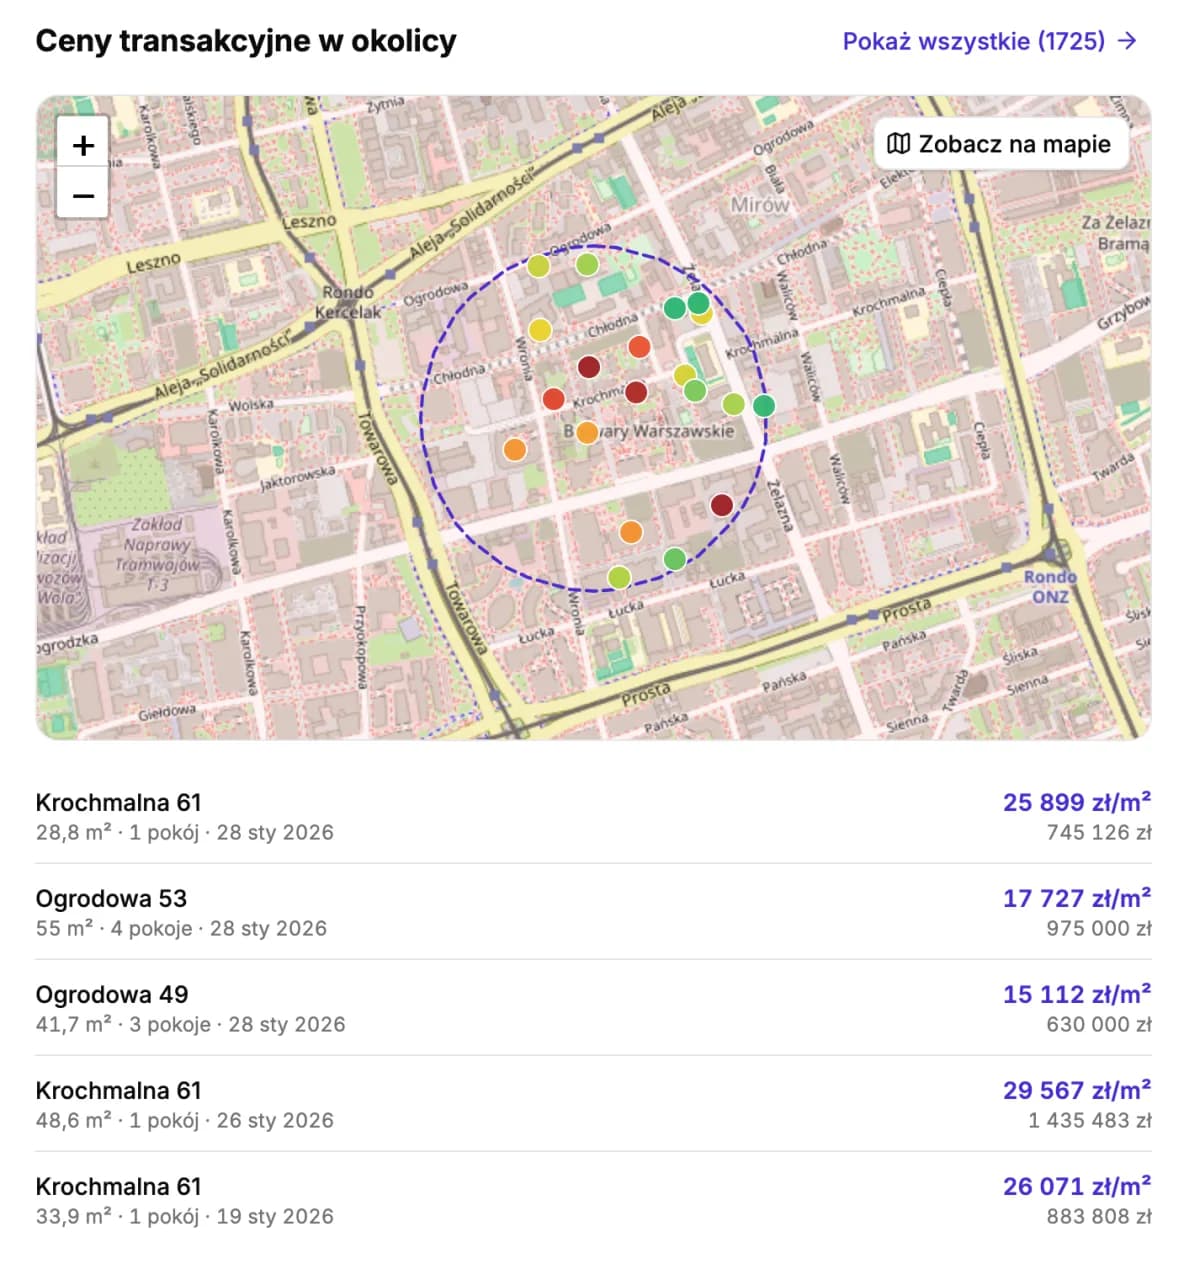Pick yellow marker partly hidden behind teal markers
This screenshot has height=1280, width=1200.
704,318
